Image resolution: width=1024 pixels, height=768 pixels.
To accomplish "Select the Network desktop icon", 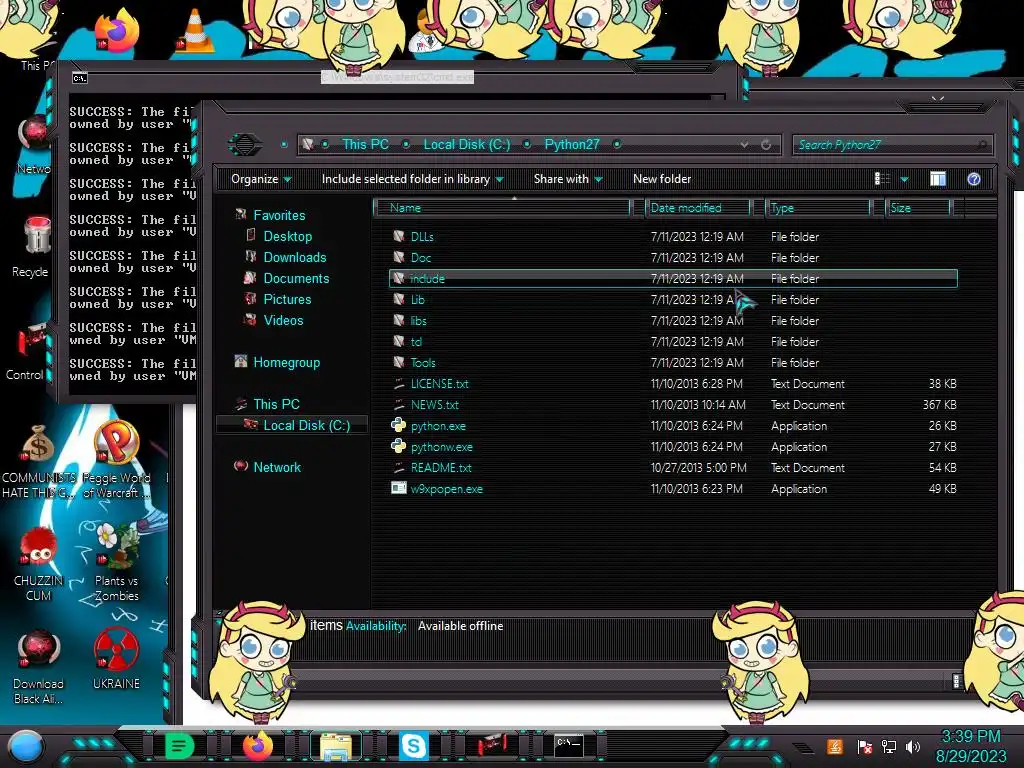I will click(35, 135).
